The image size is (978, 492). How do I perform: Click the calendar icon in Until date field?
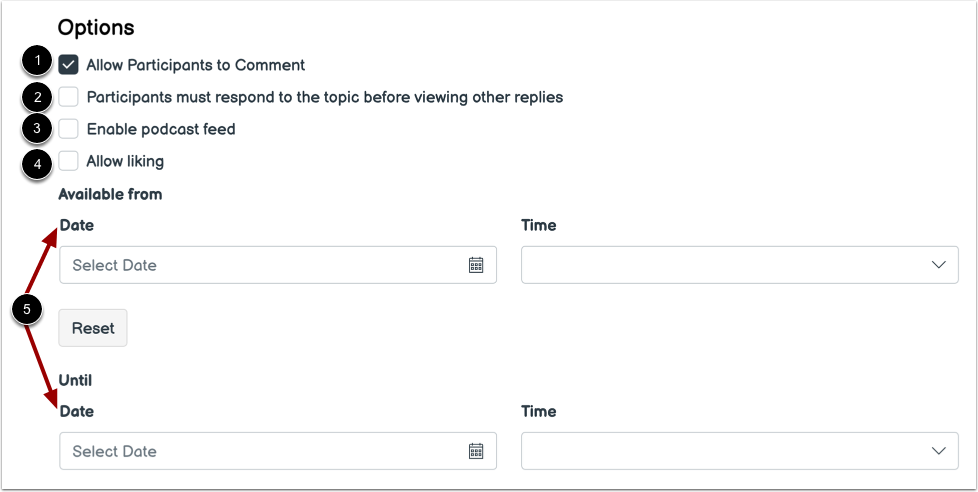pyautogui.click(x=476, y=451)
